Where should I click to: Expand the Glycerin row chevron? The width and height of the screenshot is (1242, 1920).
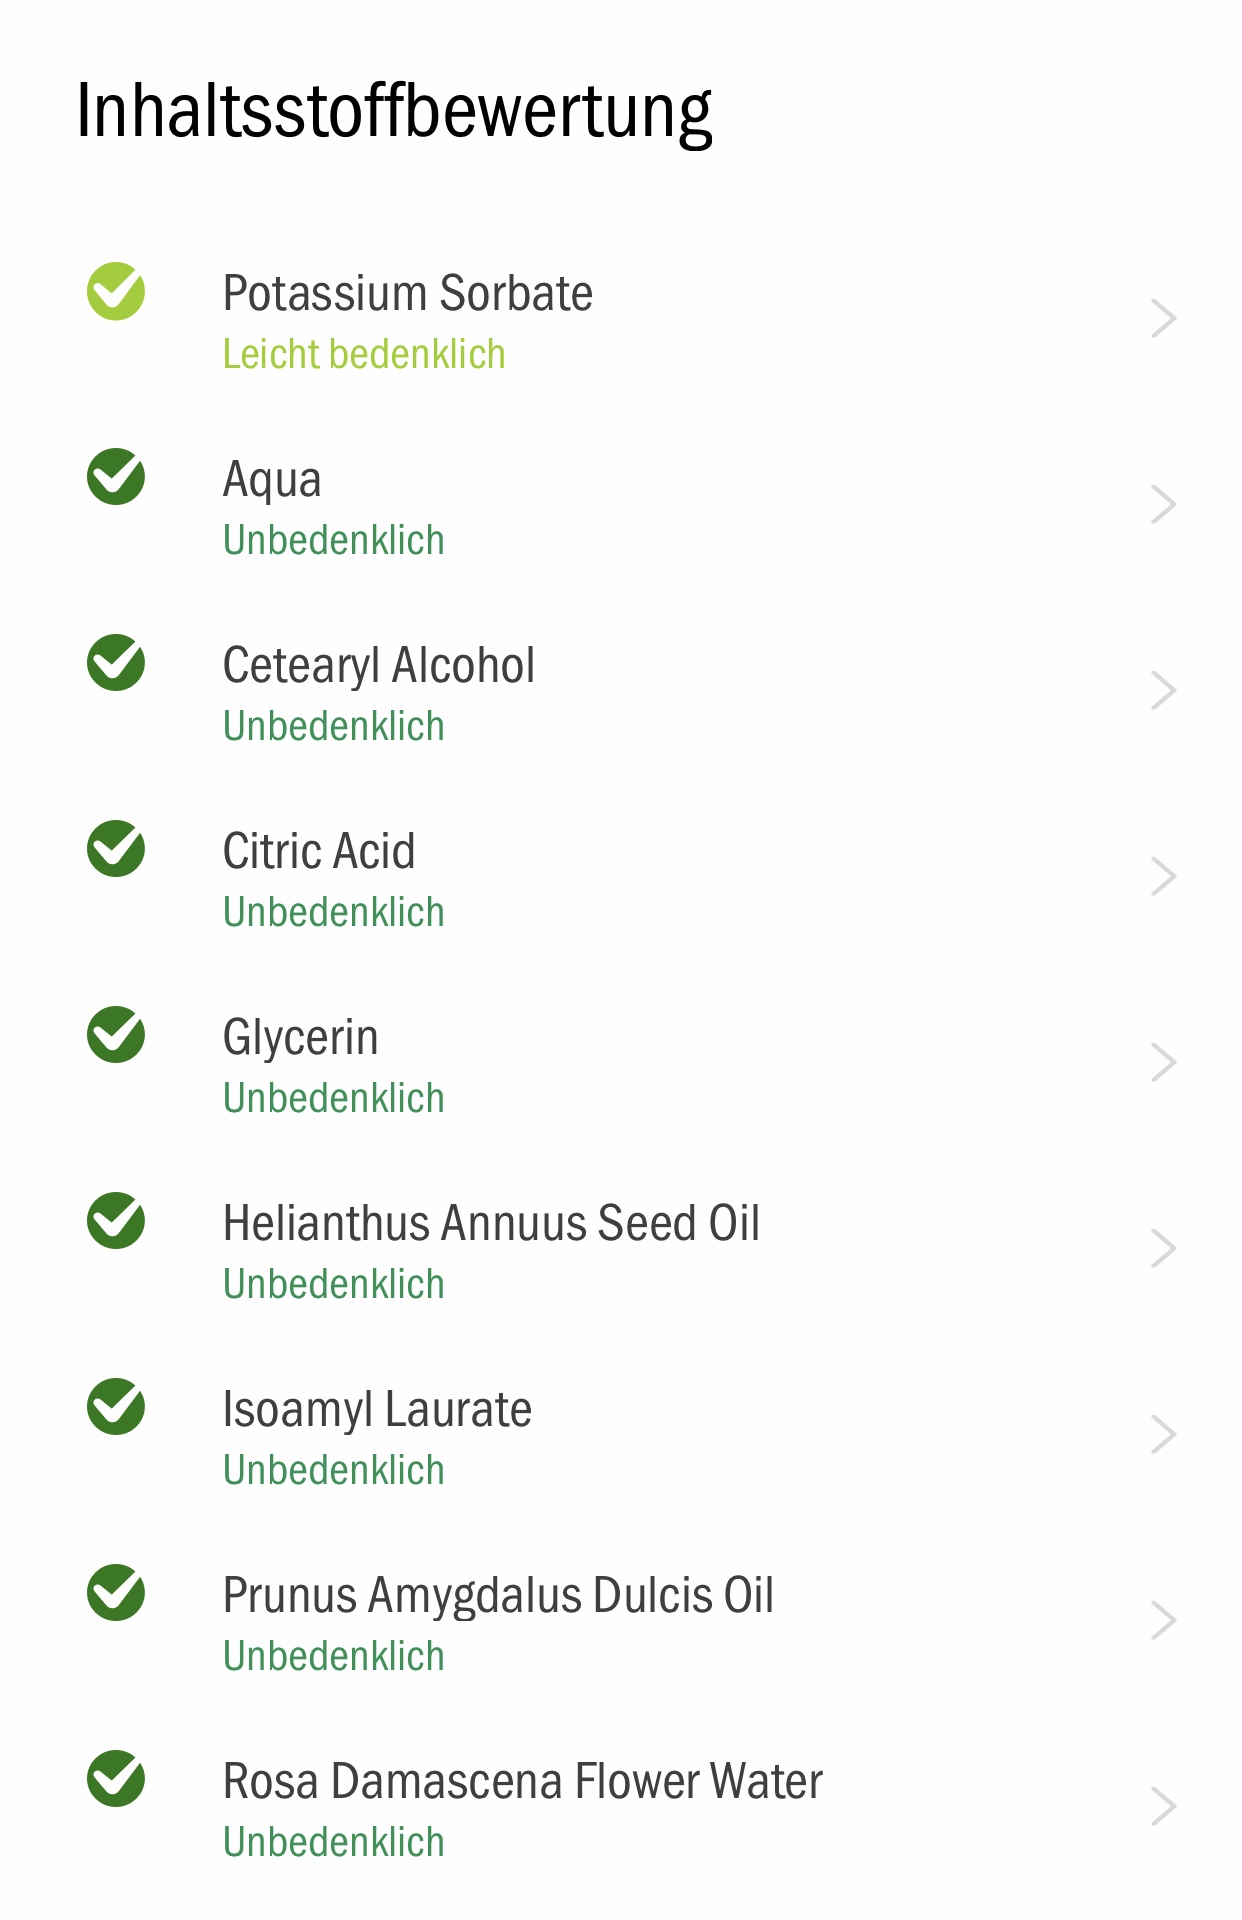coord(1163,1063)
